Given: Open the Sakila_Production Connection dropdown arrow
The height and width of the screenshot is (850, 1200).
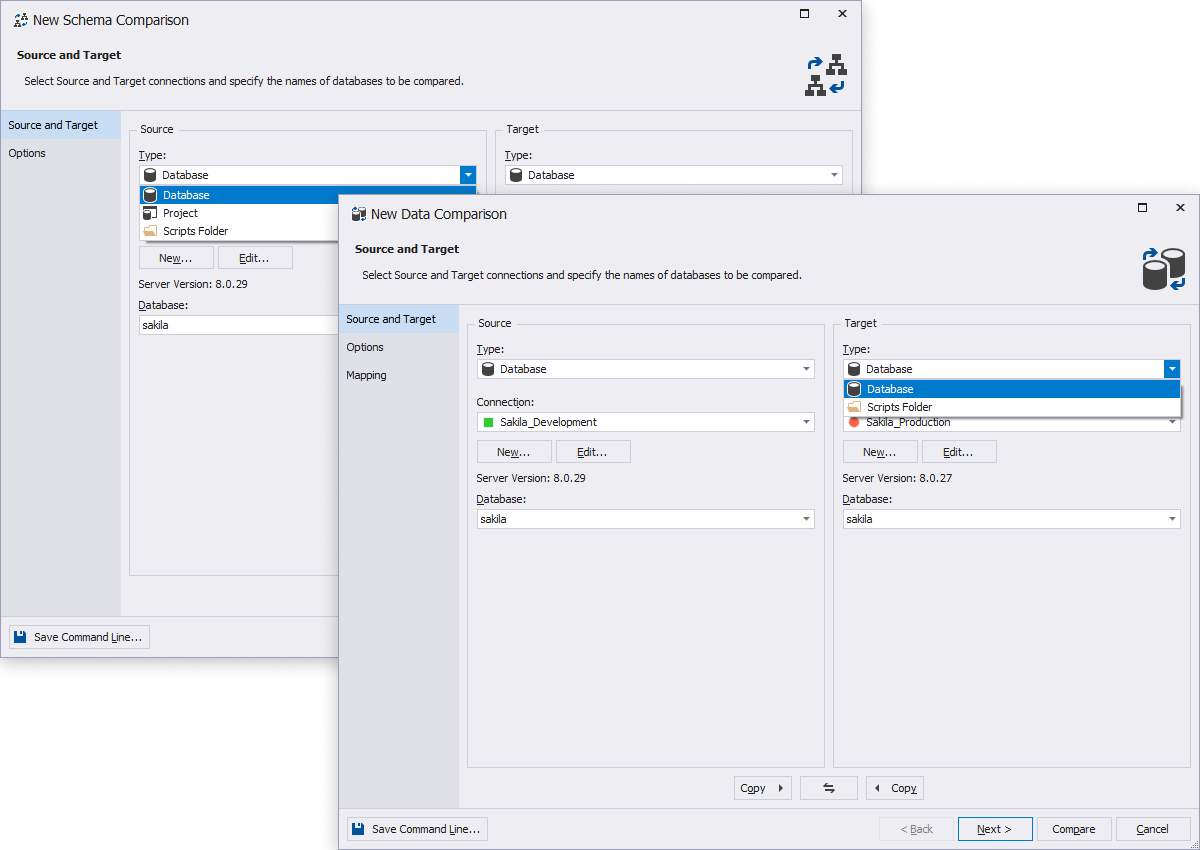Looking at the screenshot, I should pyautogui.click(x=1172, y=423).
